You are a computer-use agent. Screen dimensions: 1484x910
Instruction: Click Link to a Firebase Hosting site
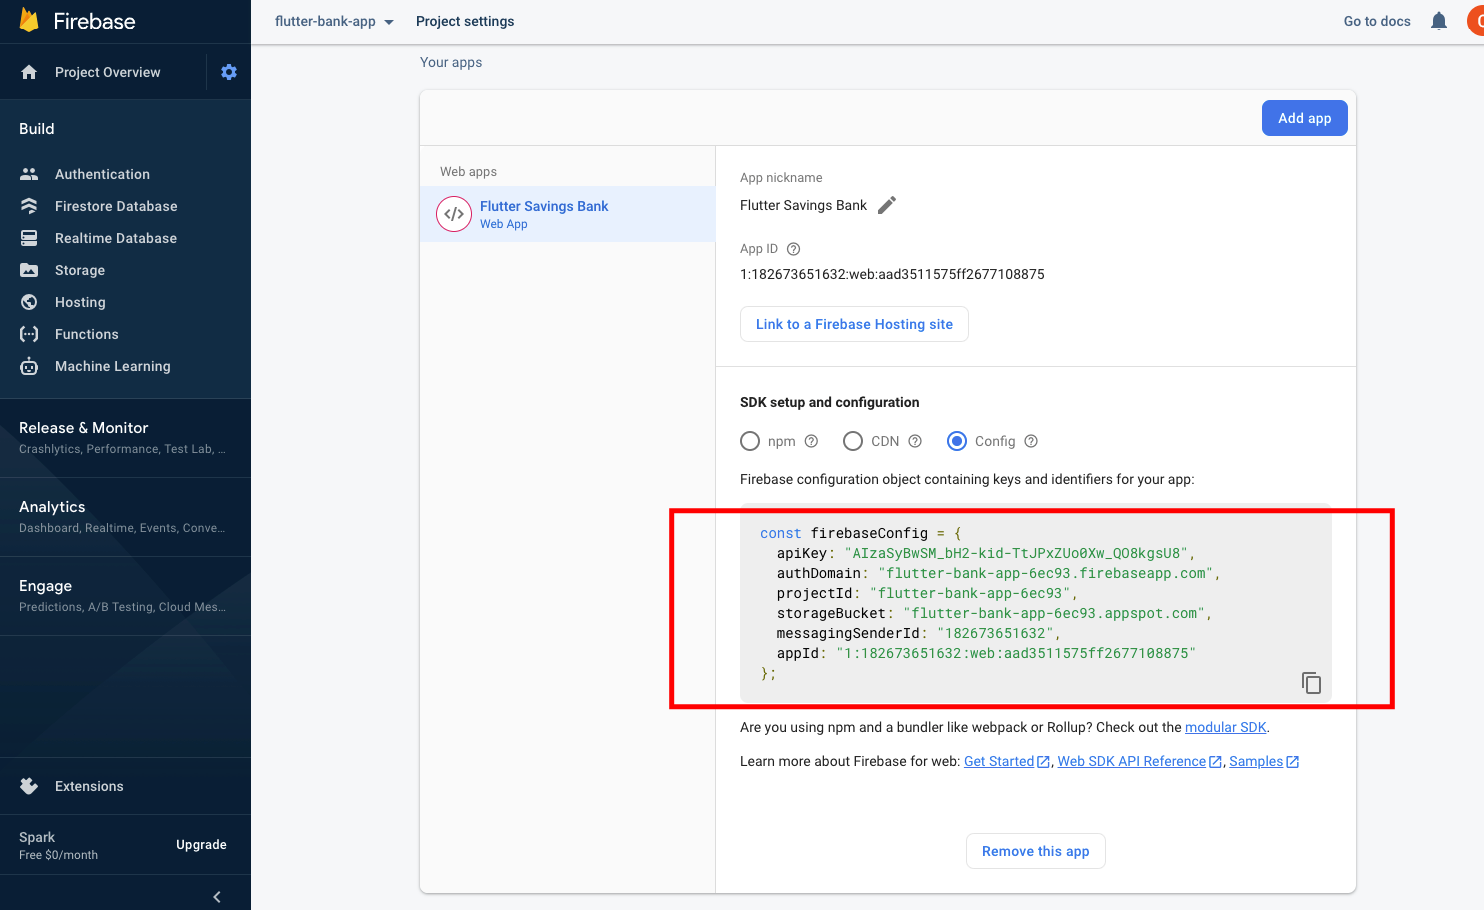coord(854,324)
